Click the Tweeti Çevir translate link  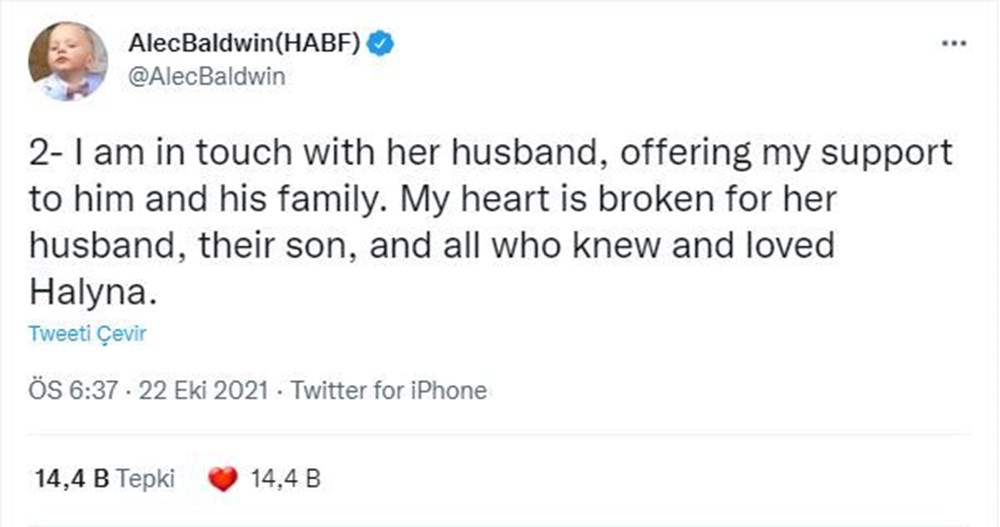87,334
